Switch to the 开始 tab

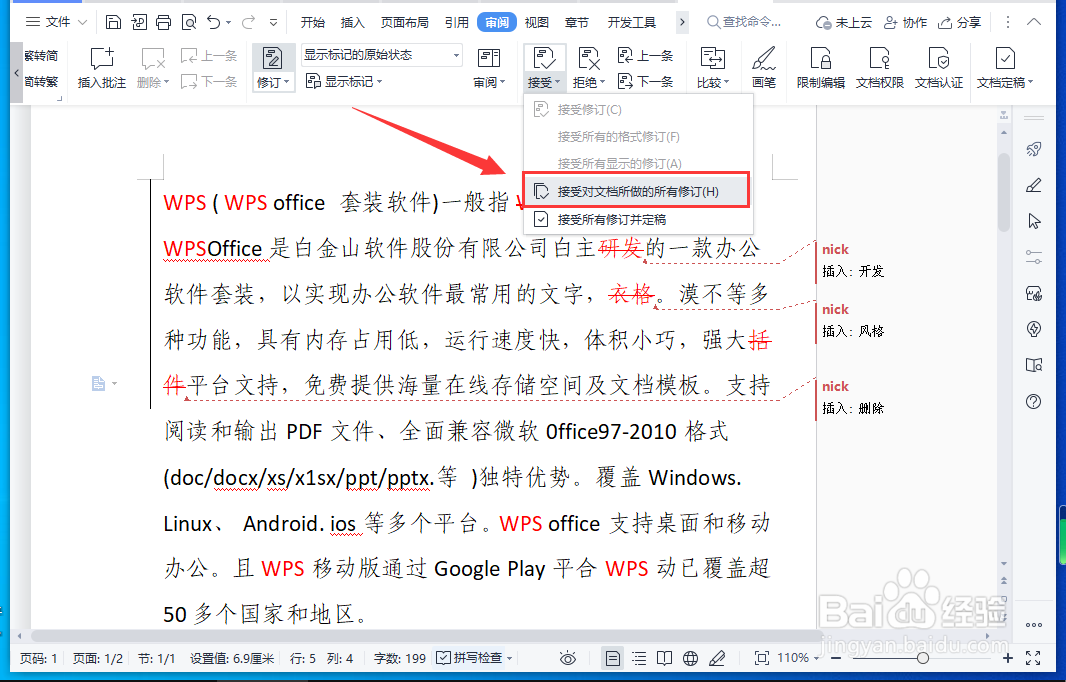click(x=313, y=22)
